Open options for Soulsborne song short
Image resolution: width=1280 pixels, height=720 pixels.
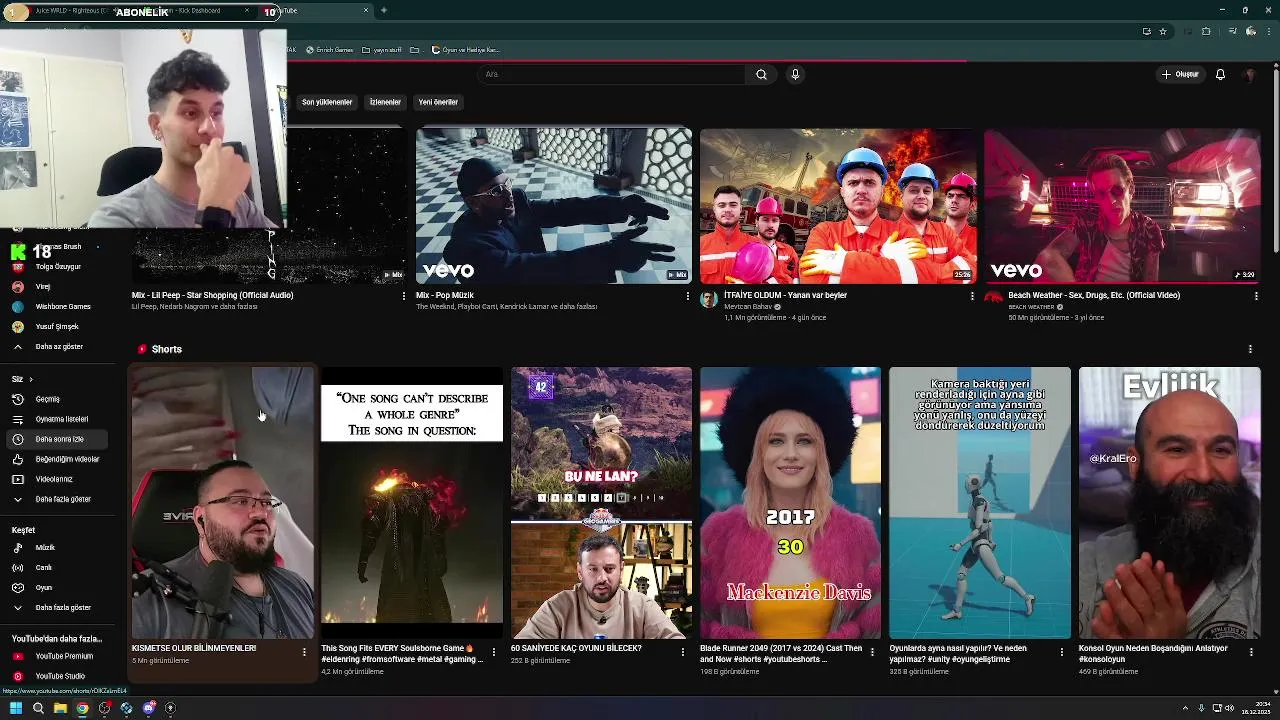click(494, 652)
